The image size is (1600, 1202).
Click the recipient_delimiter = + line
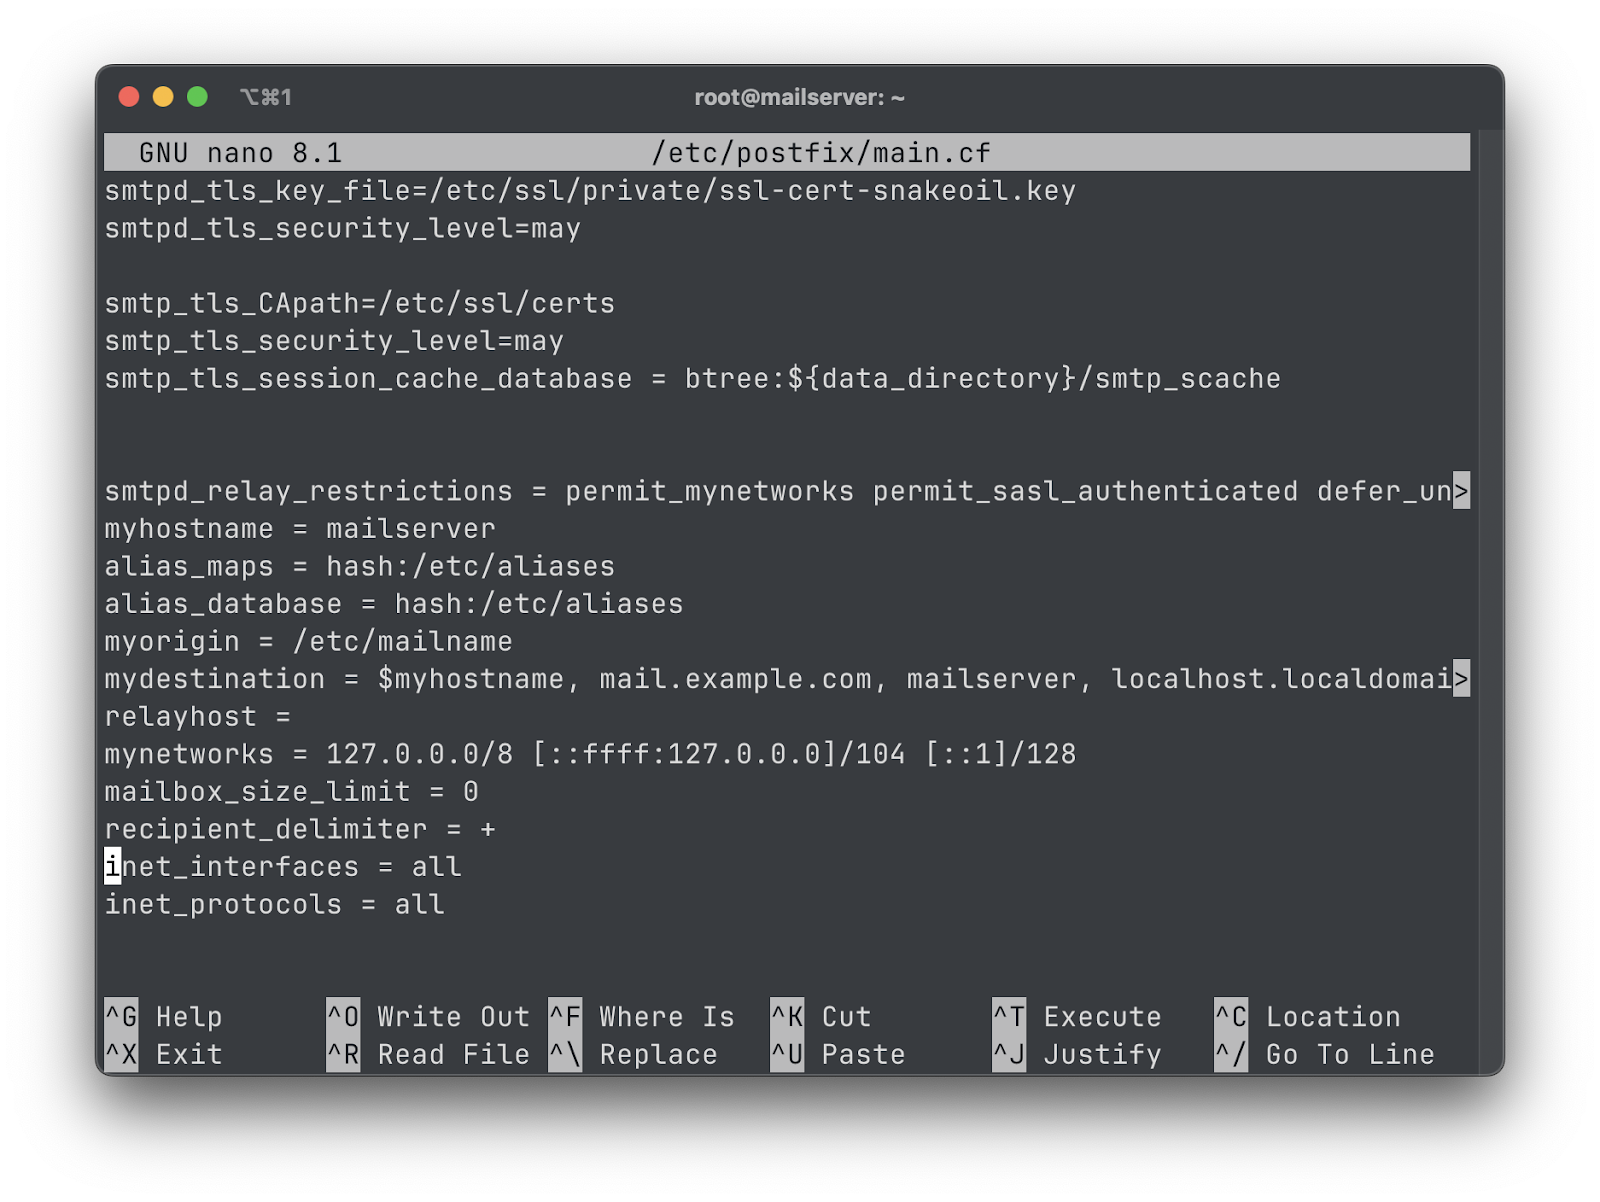pyautogui.click(x=300, y=829)
